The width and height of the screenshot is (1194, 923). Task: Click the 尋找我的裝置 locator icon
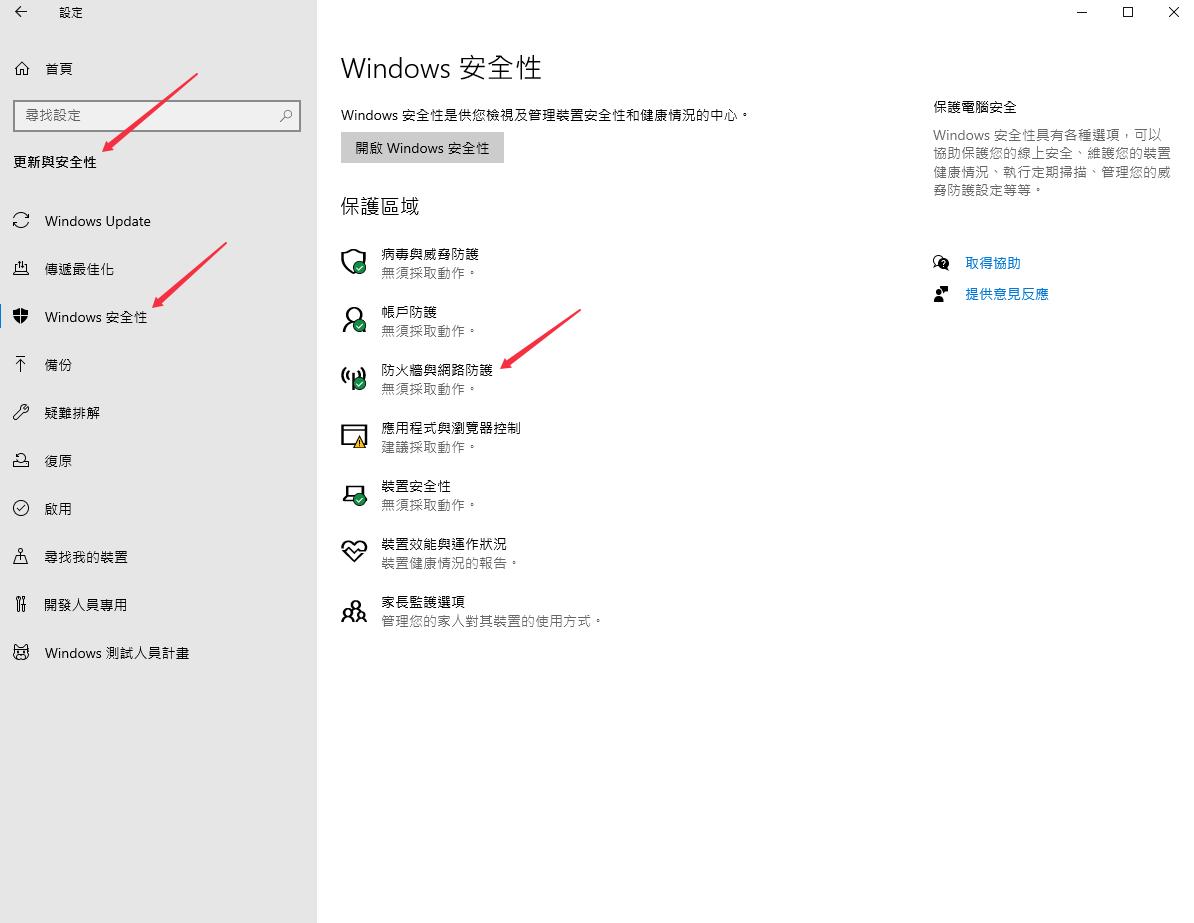coord(21,557)
